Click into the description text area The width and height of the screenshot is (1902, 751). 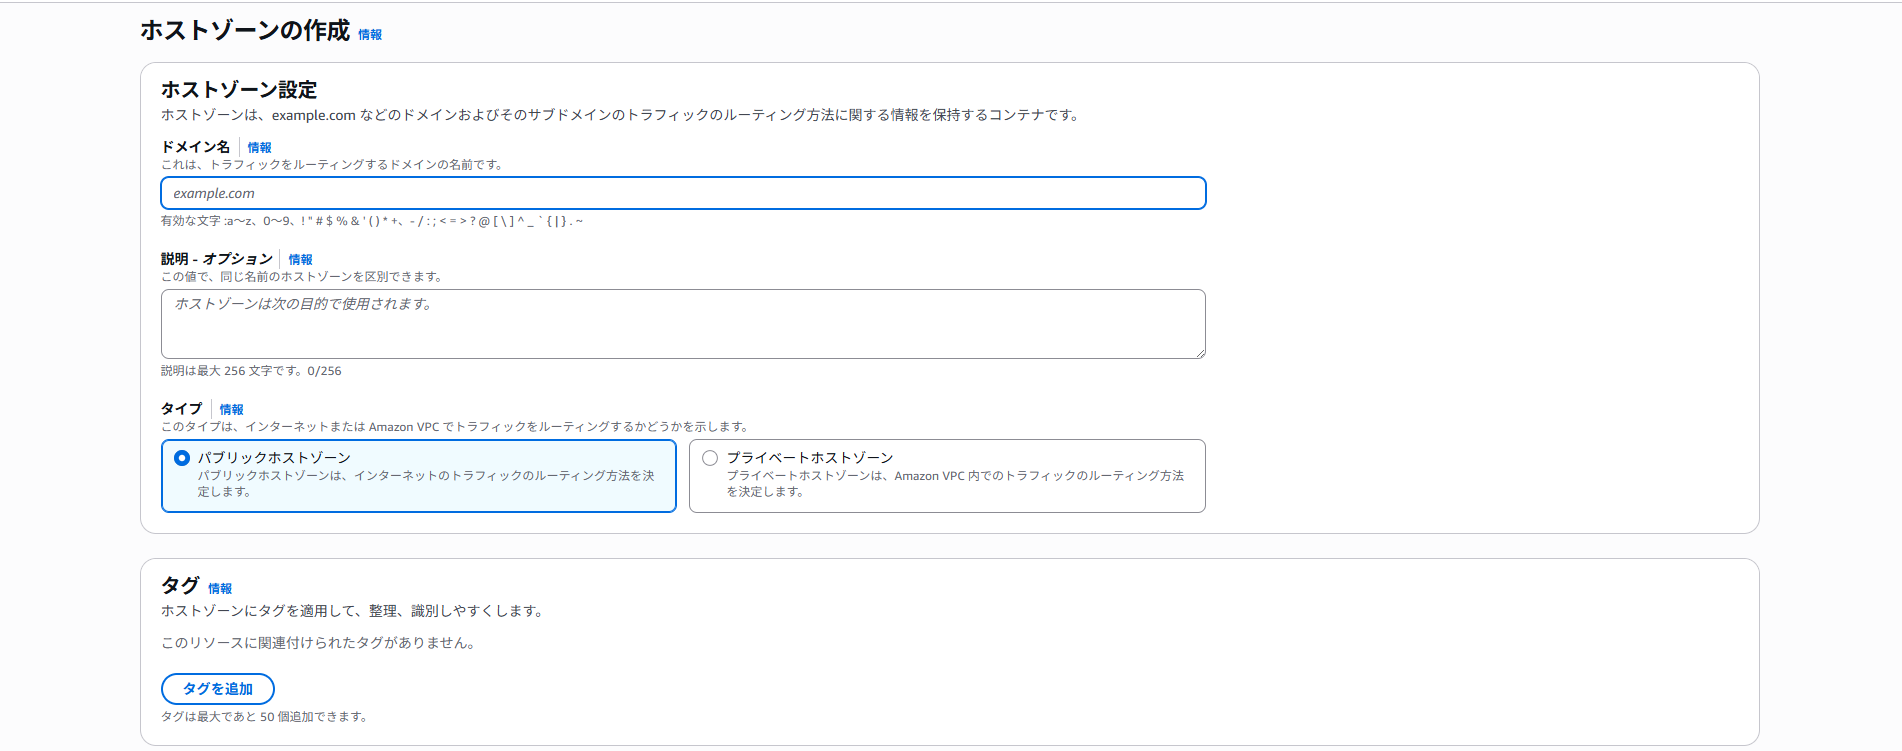(683, 323)
